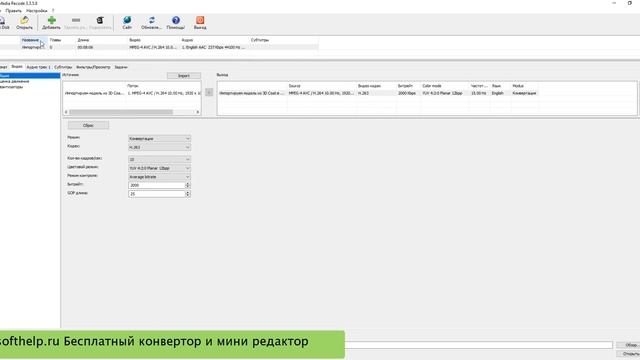Click the source list scrollbar left arrow
The height and width of the screenshot is (360, 640).
coord(66,112)
